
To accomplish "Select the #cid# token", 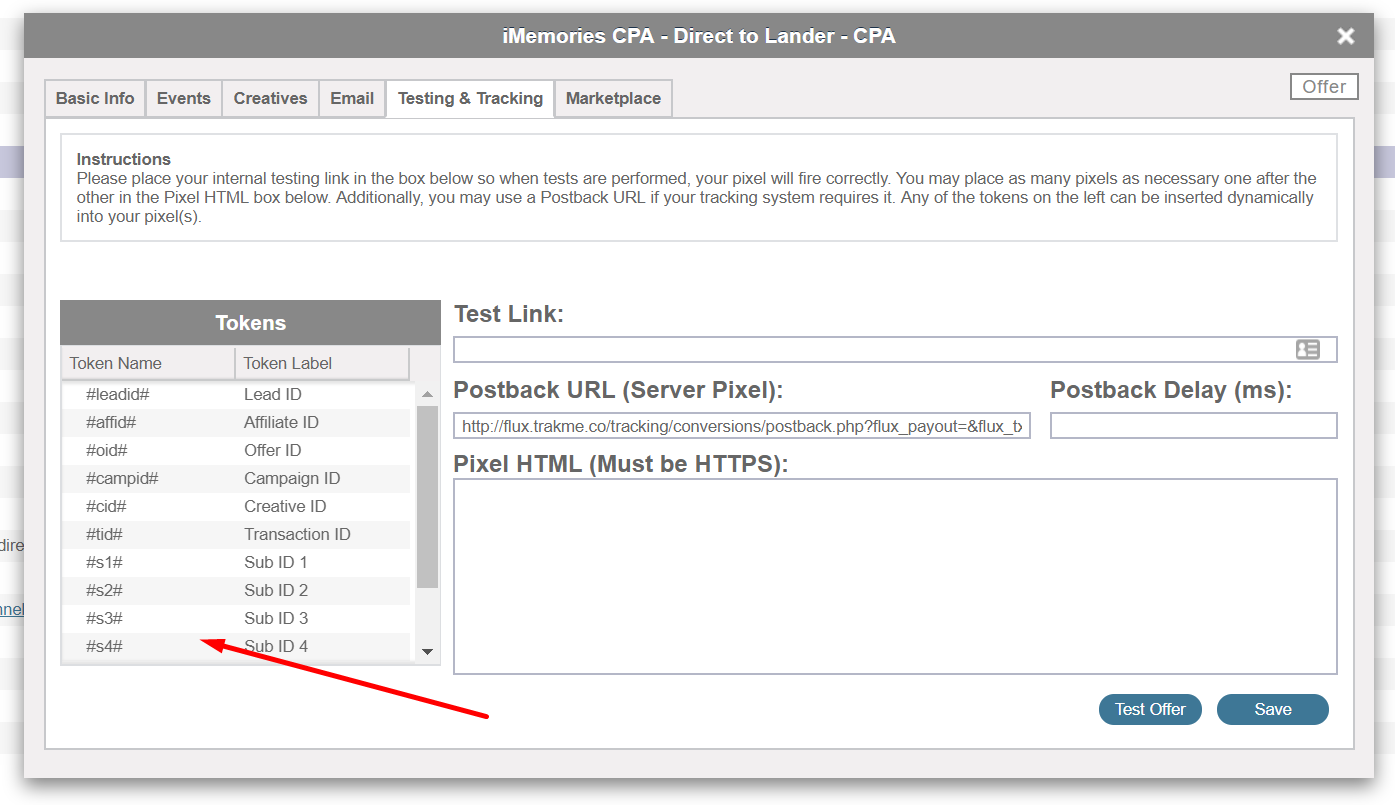I will (106, 506).
